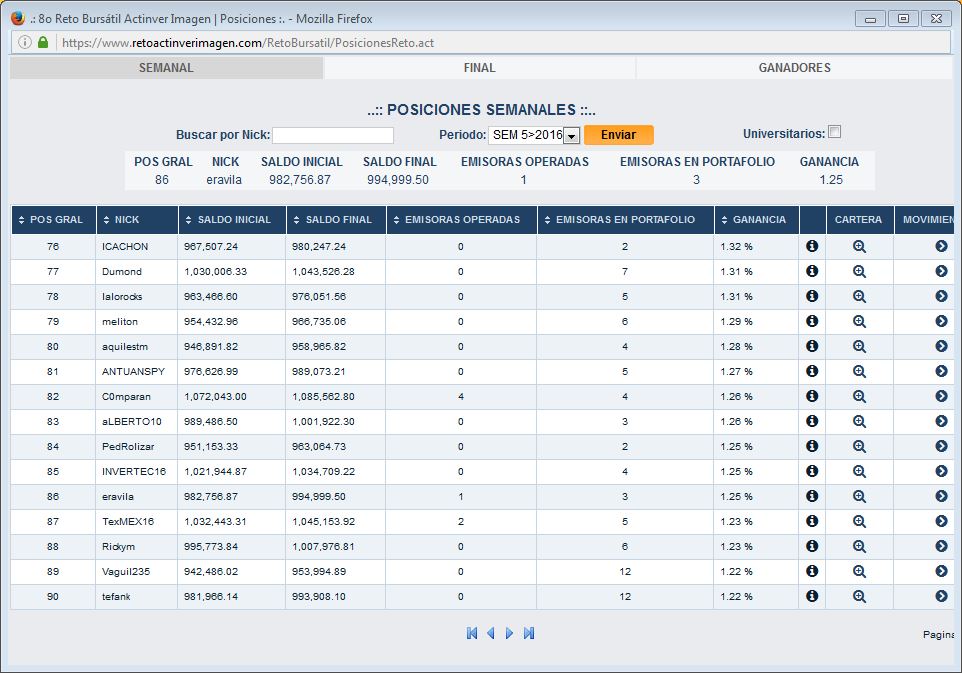Enable the Universitarios checkbox
The height and width of the screenshot is (673, 962).
pos(835,132)
